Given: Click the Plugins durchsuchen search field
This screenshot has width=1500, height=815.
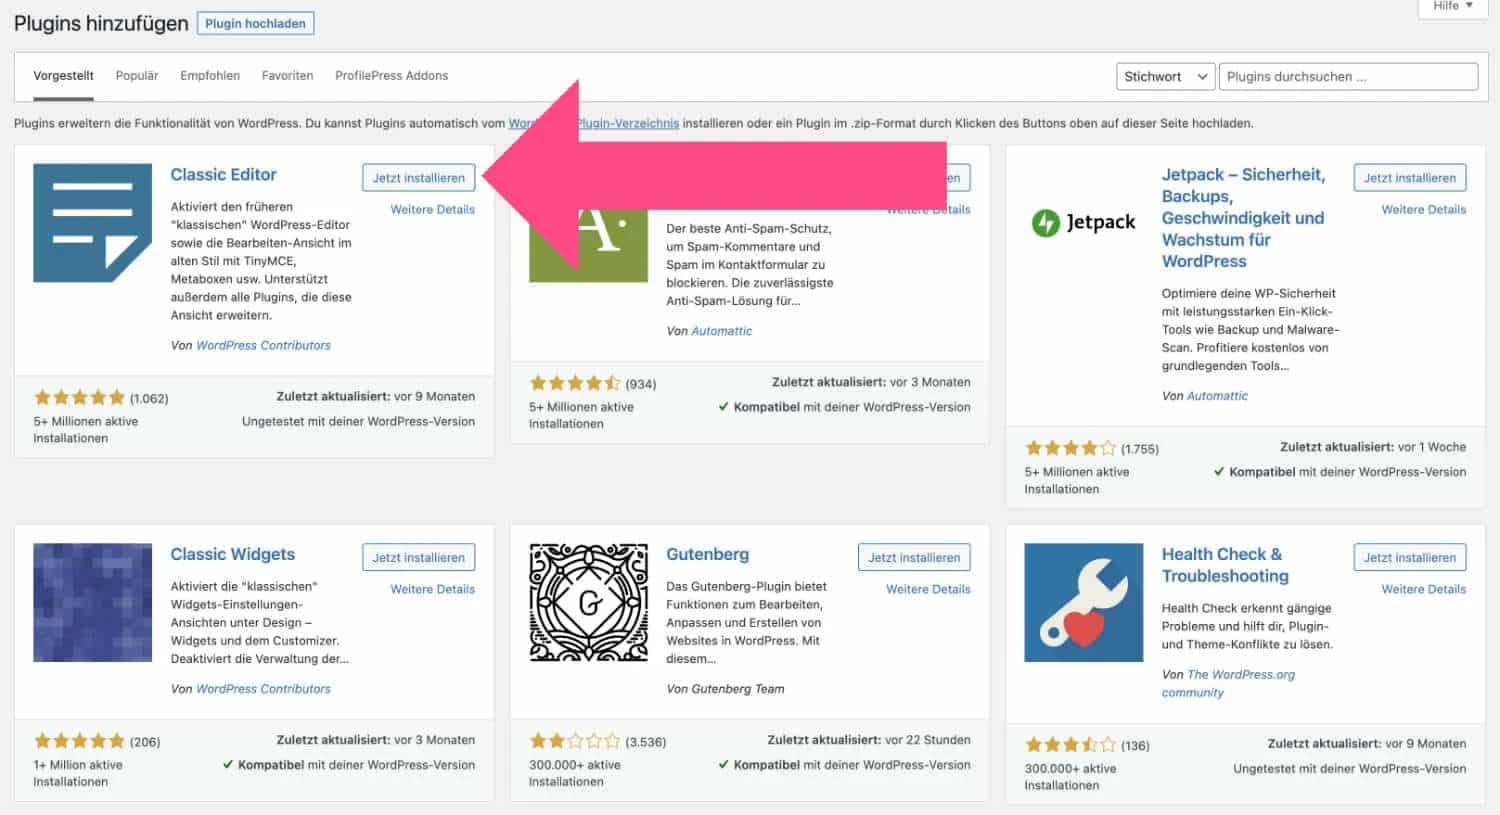Looking at the screenshot, I should pos(1347,76).
